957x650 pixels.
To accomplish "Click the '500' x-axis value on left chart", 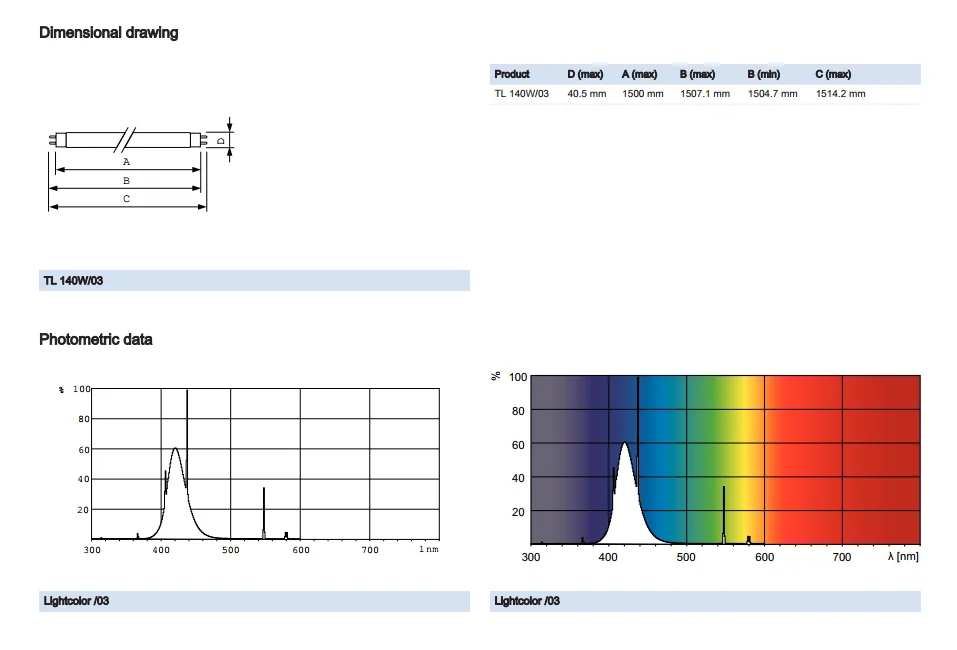I will click(x=231, y=550).
